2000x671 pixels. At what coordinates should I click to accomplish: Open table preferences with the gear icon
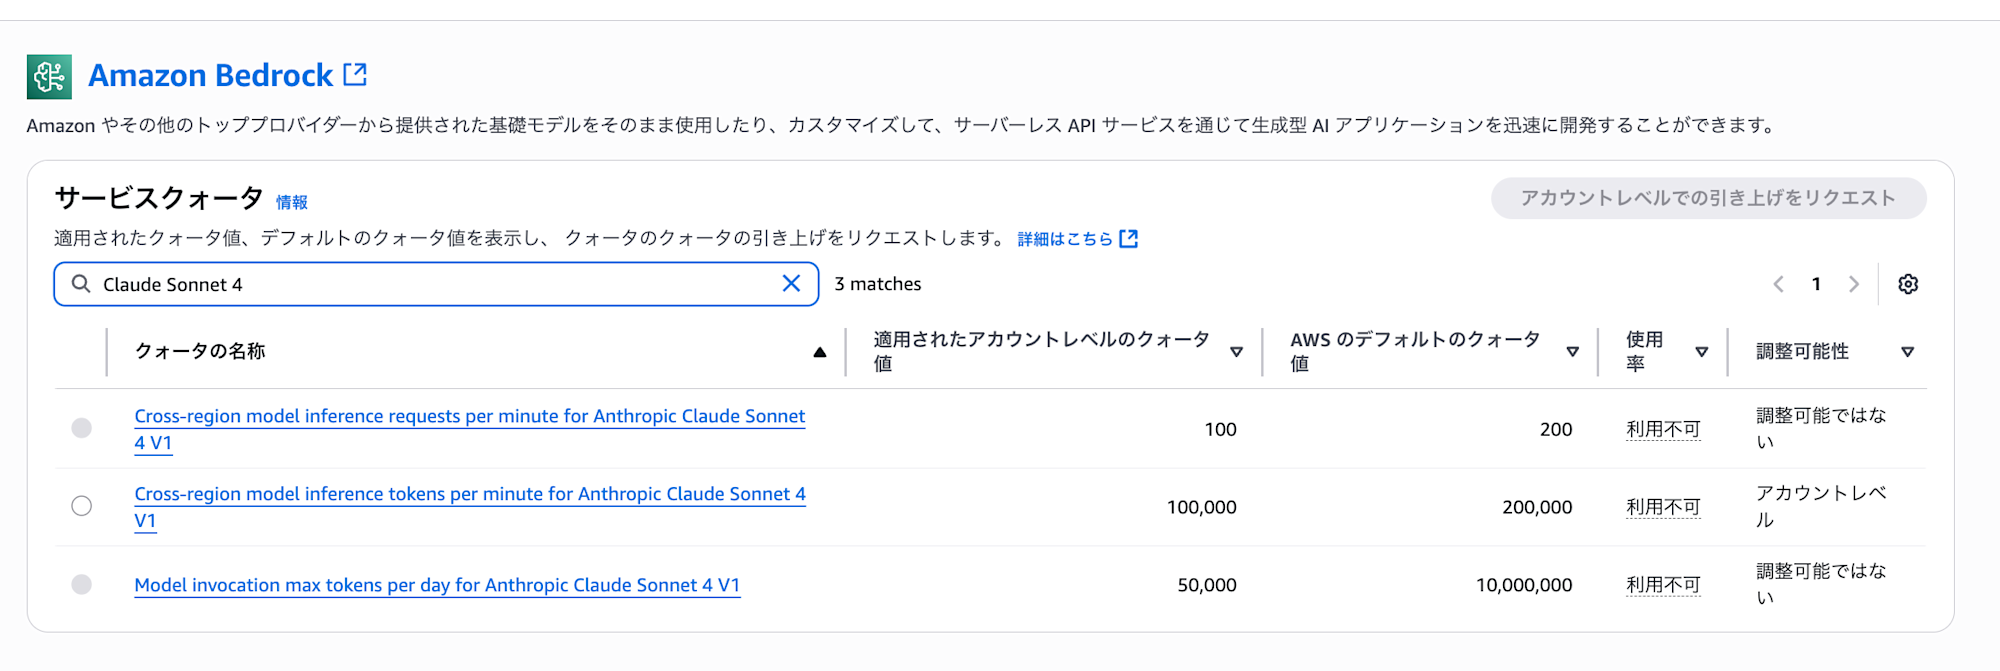point(1908,284)
